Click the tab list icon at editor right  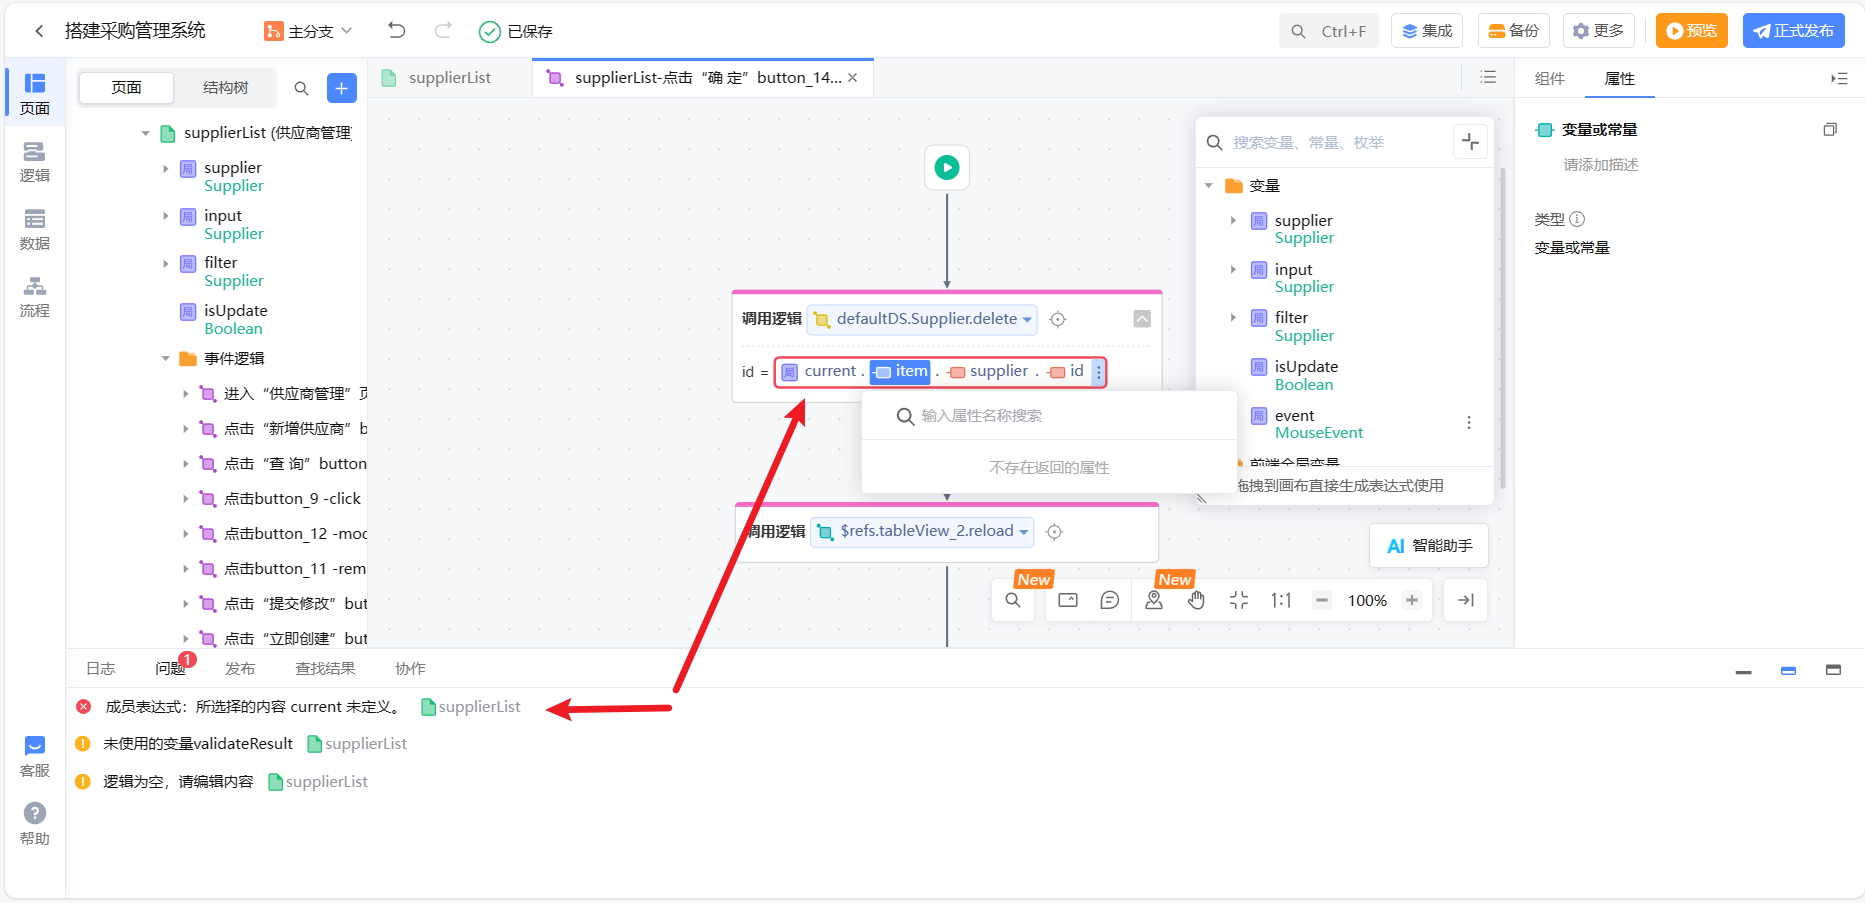tap(1488, 78)
